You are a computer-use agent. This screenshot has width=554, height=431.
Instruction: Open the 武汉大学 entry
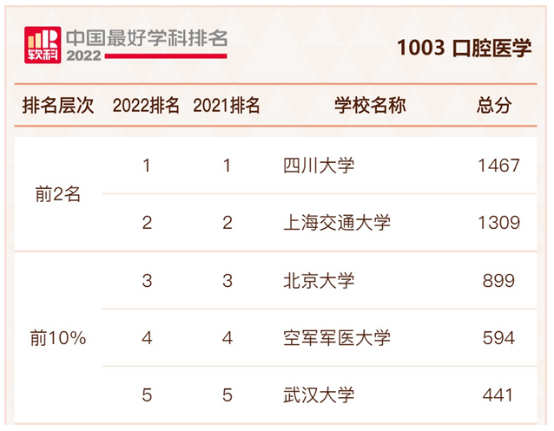[319, 395]
